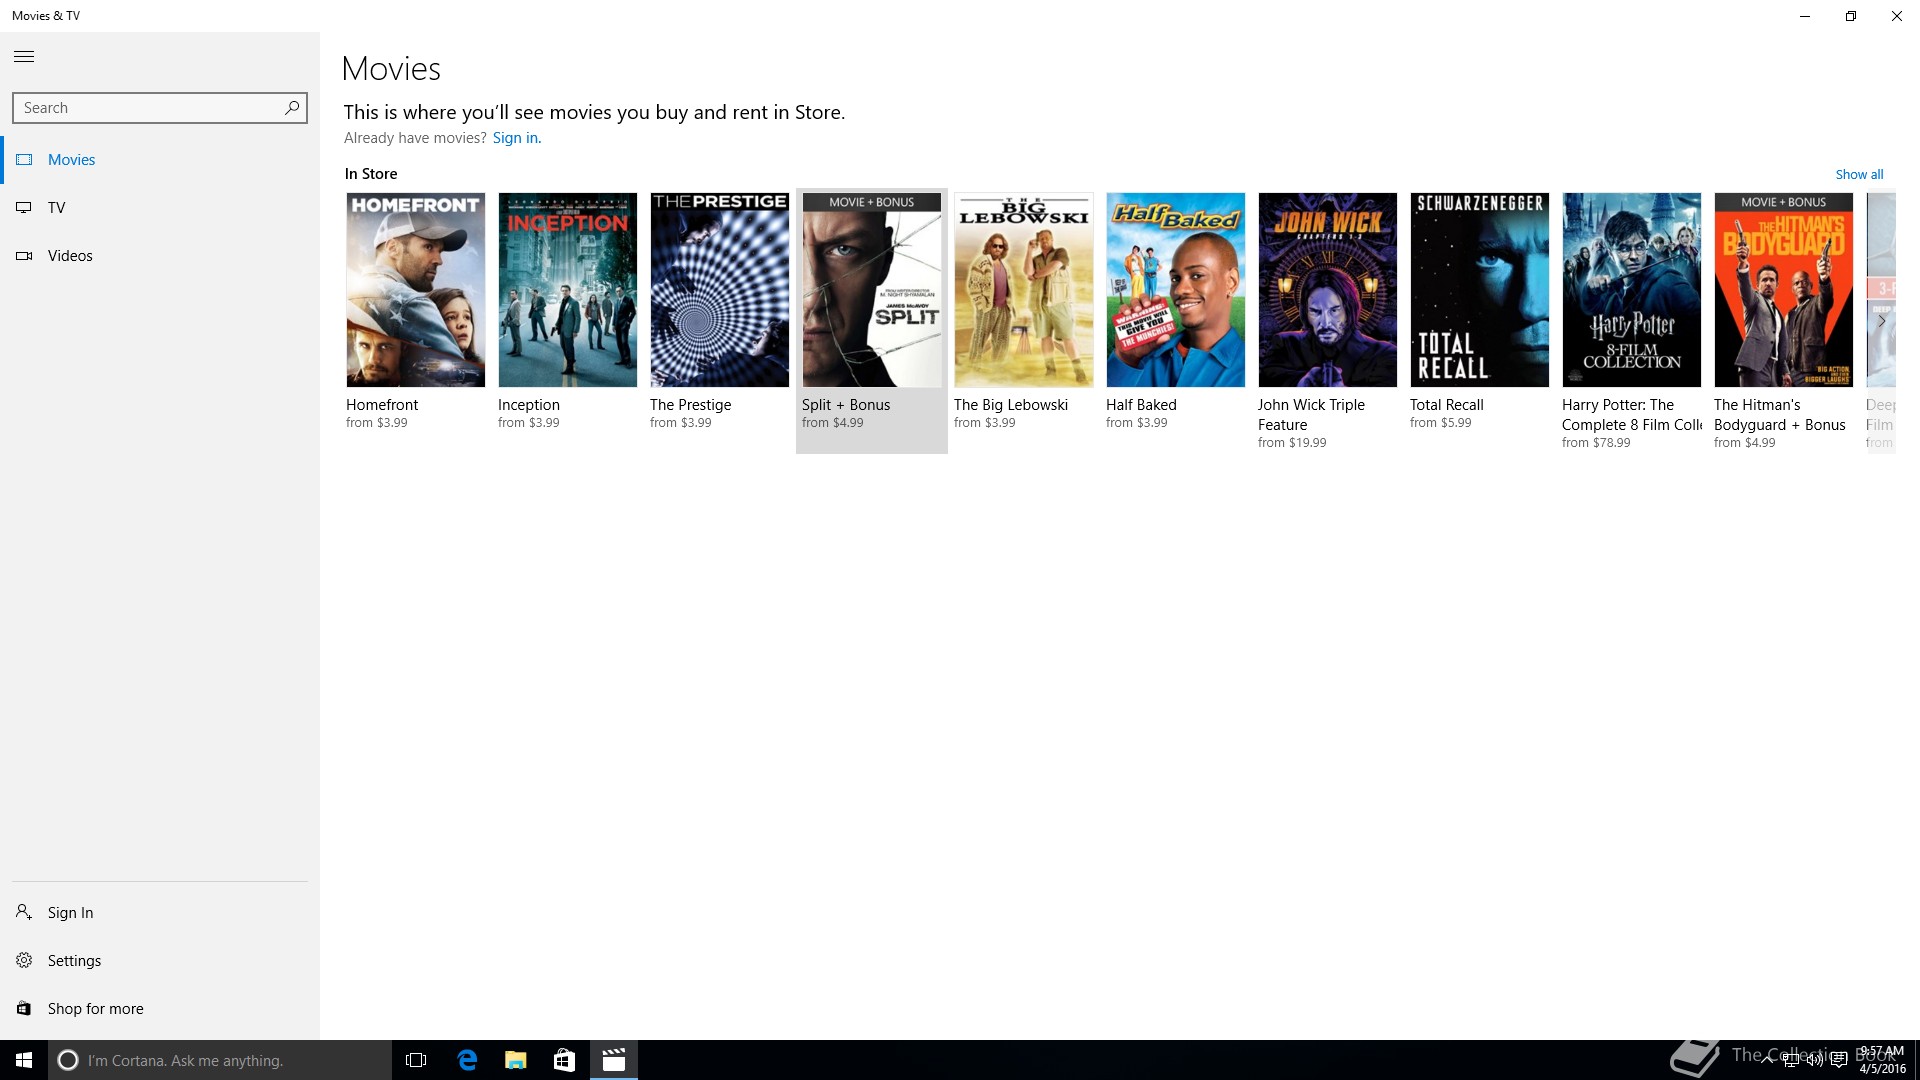Image resolution: width=1920 pixels, height=1080 pixels.
Task: Open Settings from sidebar
Action: click(160, 961)
